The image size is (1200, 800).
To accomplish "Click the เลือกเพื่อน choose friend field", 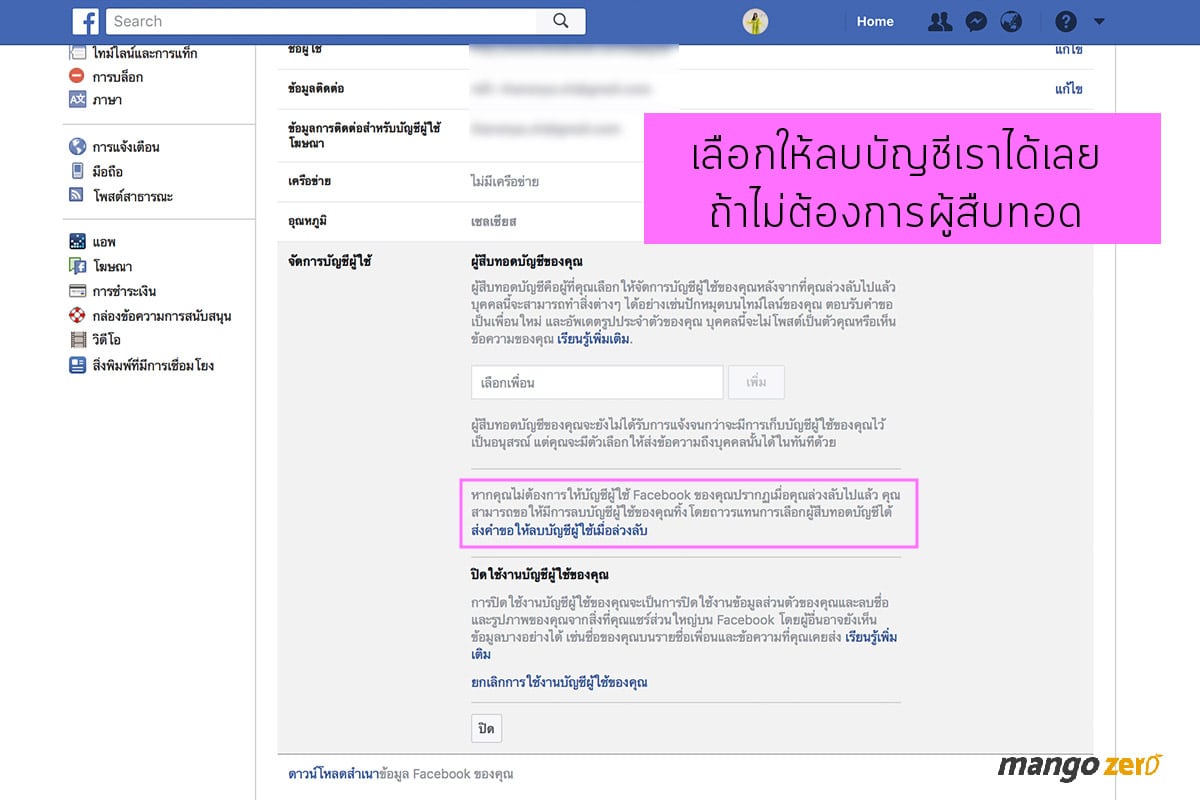I will coord(597,383).
